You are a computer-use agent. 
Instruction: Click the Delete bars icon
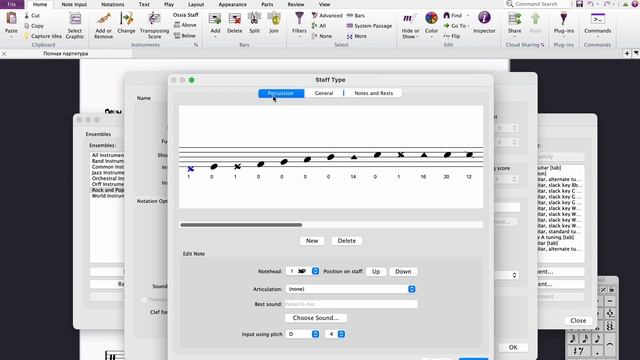pyautogui.click(x=235, y=19)
